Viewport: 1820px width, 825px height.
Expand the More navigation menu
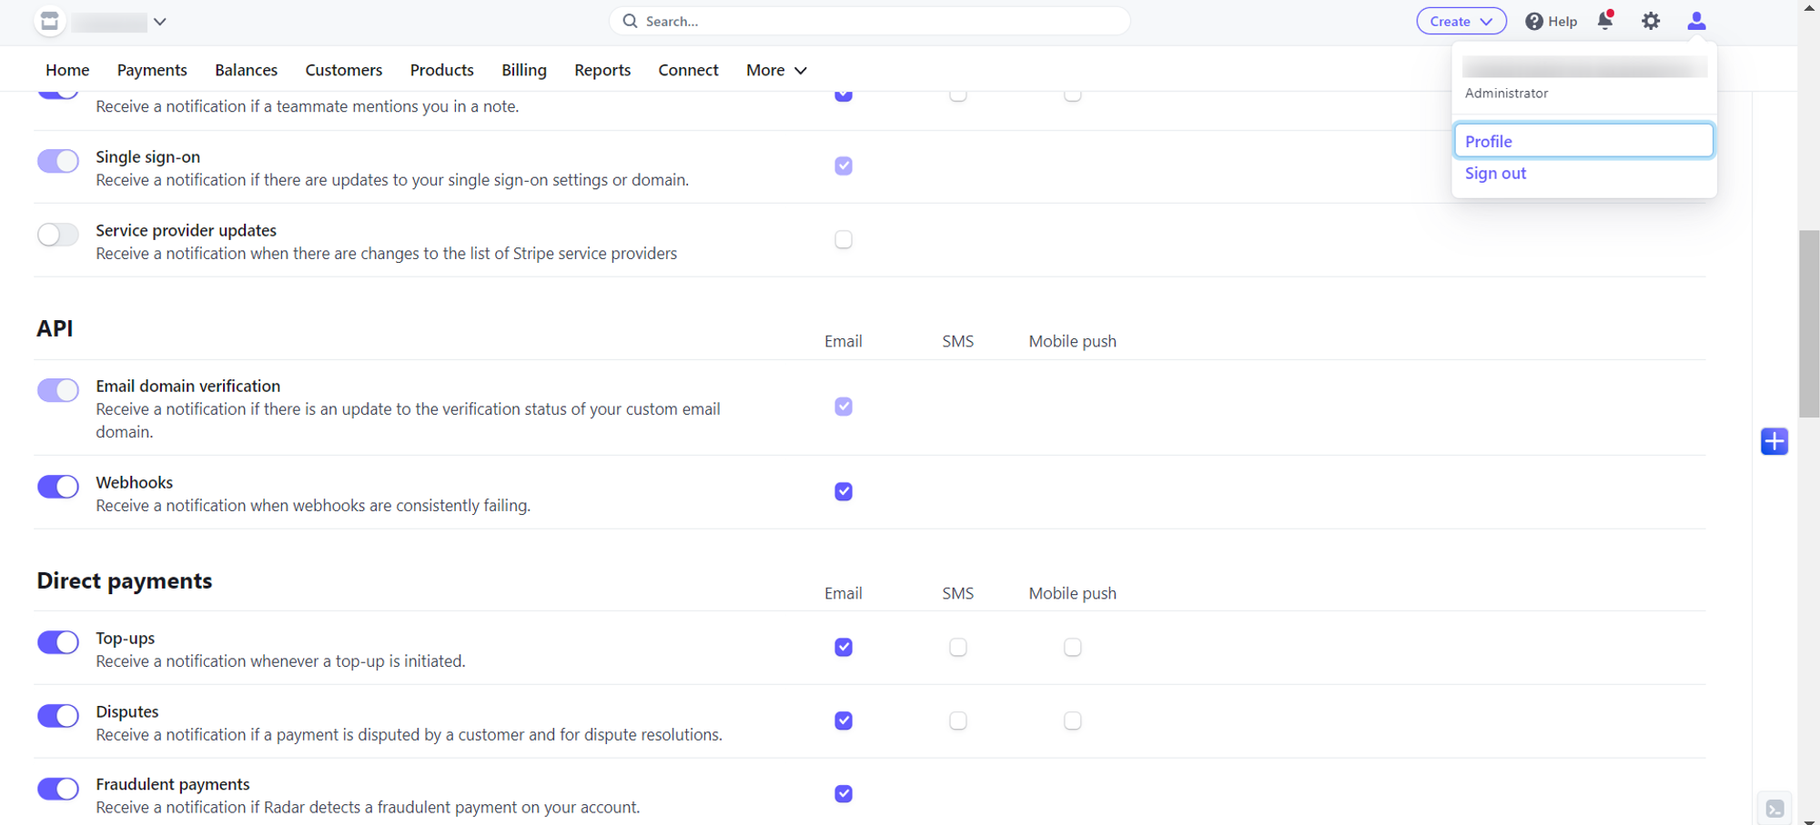776,70
